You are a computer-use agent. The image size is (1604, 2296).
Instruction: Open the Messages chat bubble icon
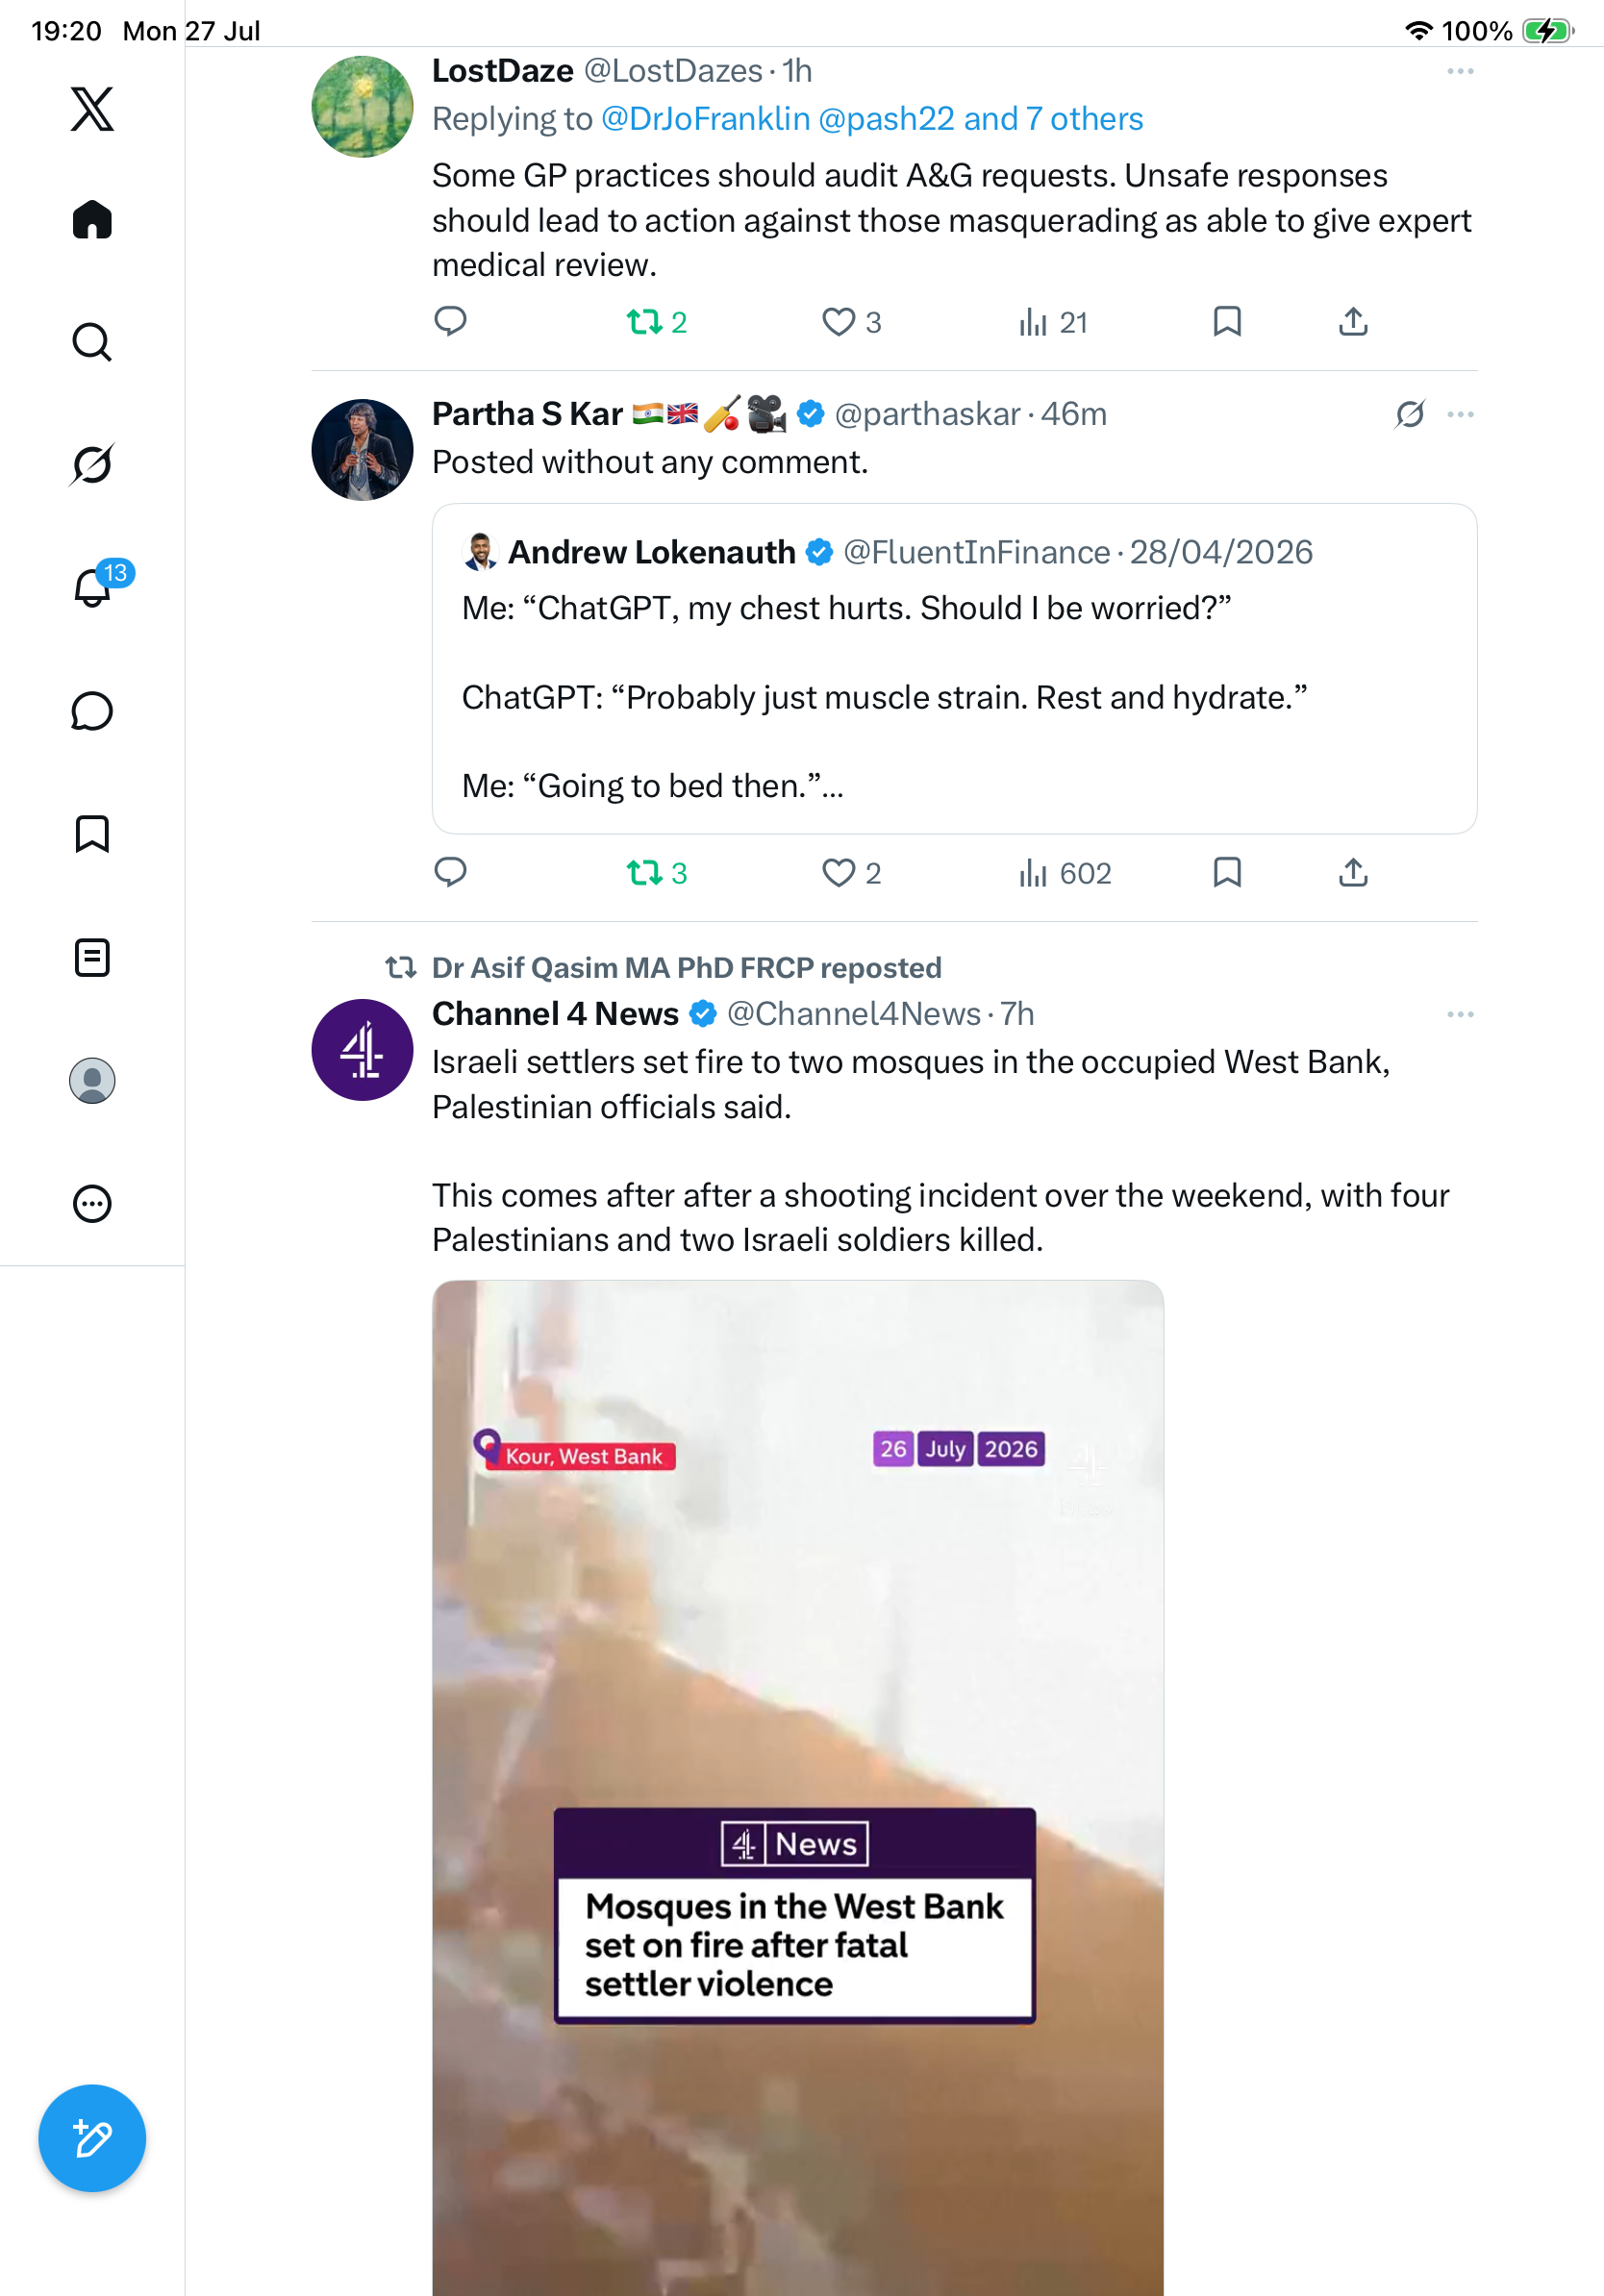(x=92, y=711)
